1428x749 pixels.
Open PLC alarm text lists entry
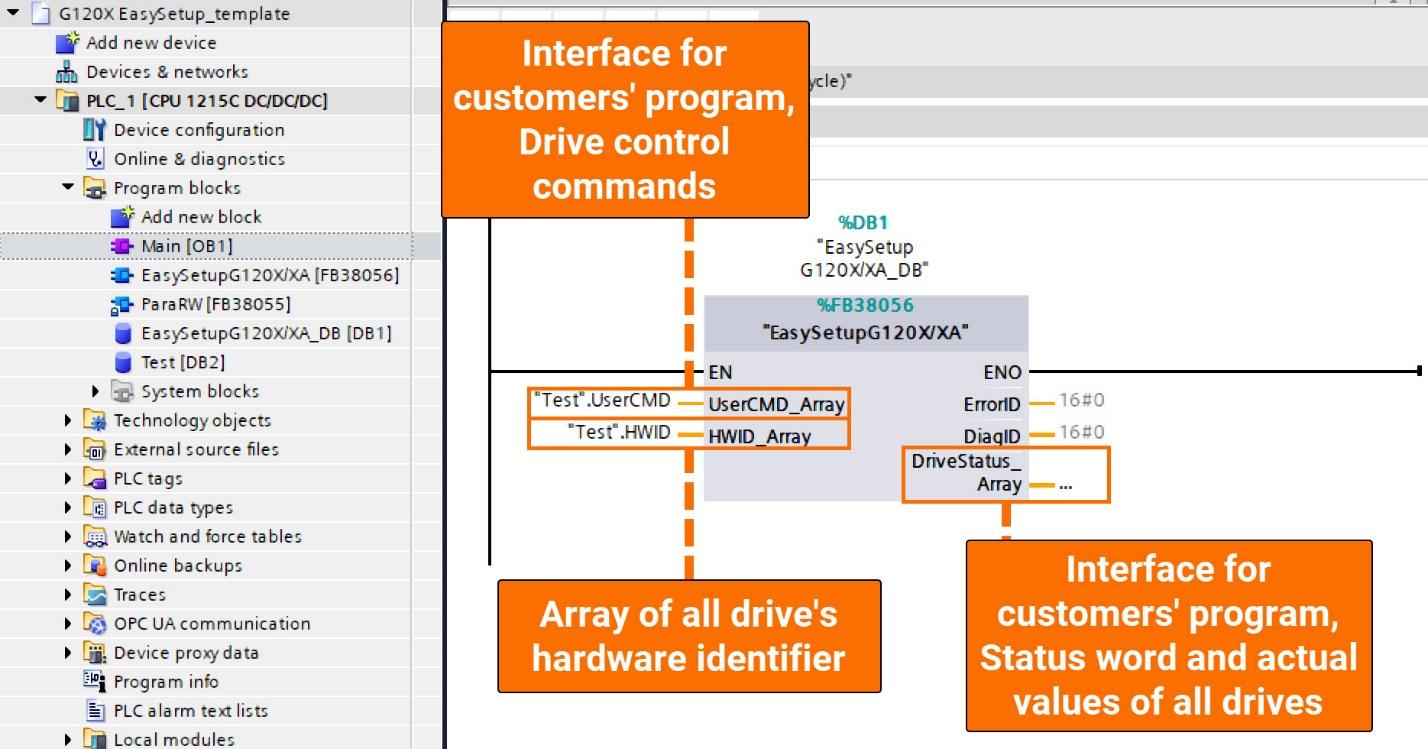pos(191,710)
